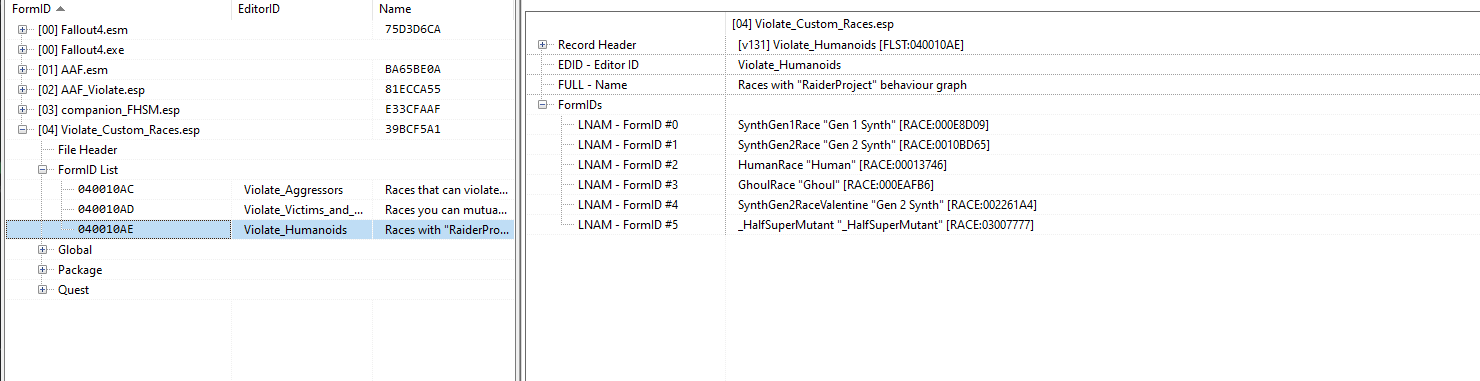
Task: Expand the Record Header row
Action: coord(543,44)
